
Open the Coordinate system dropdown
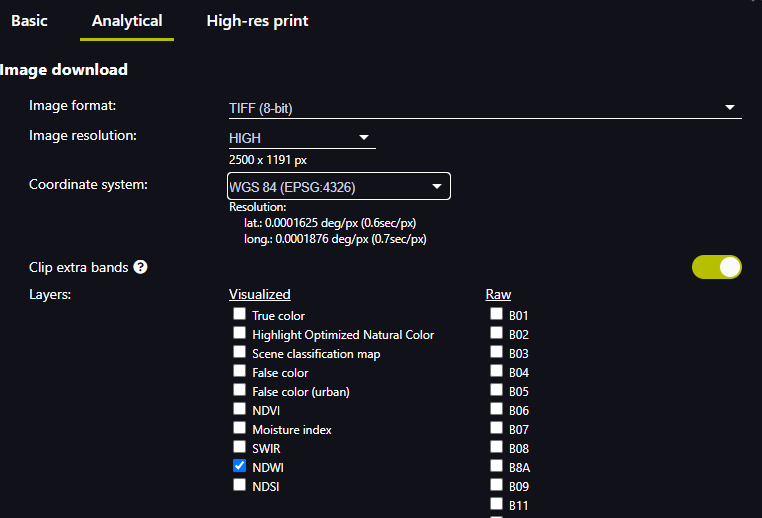pos(339,186)
